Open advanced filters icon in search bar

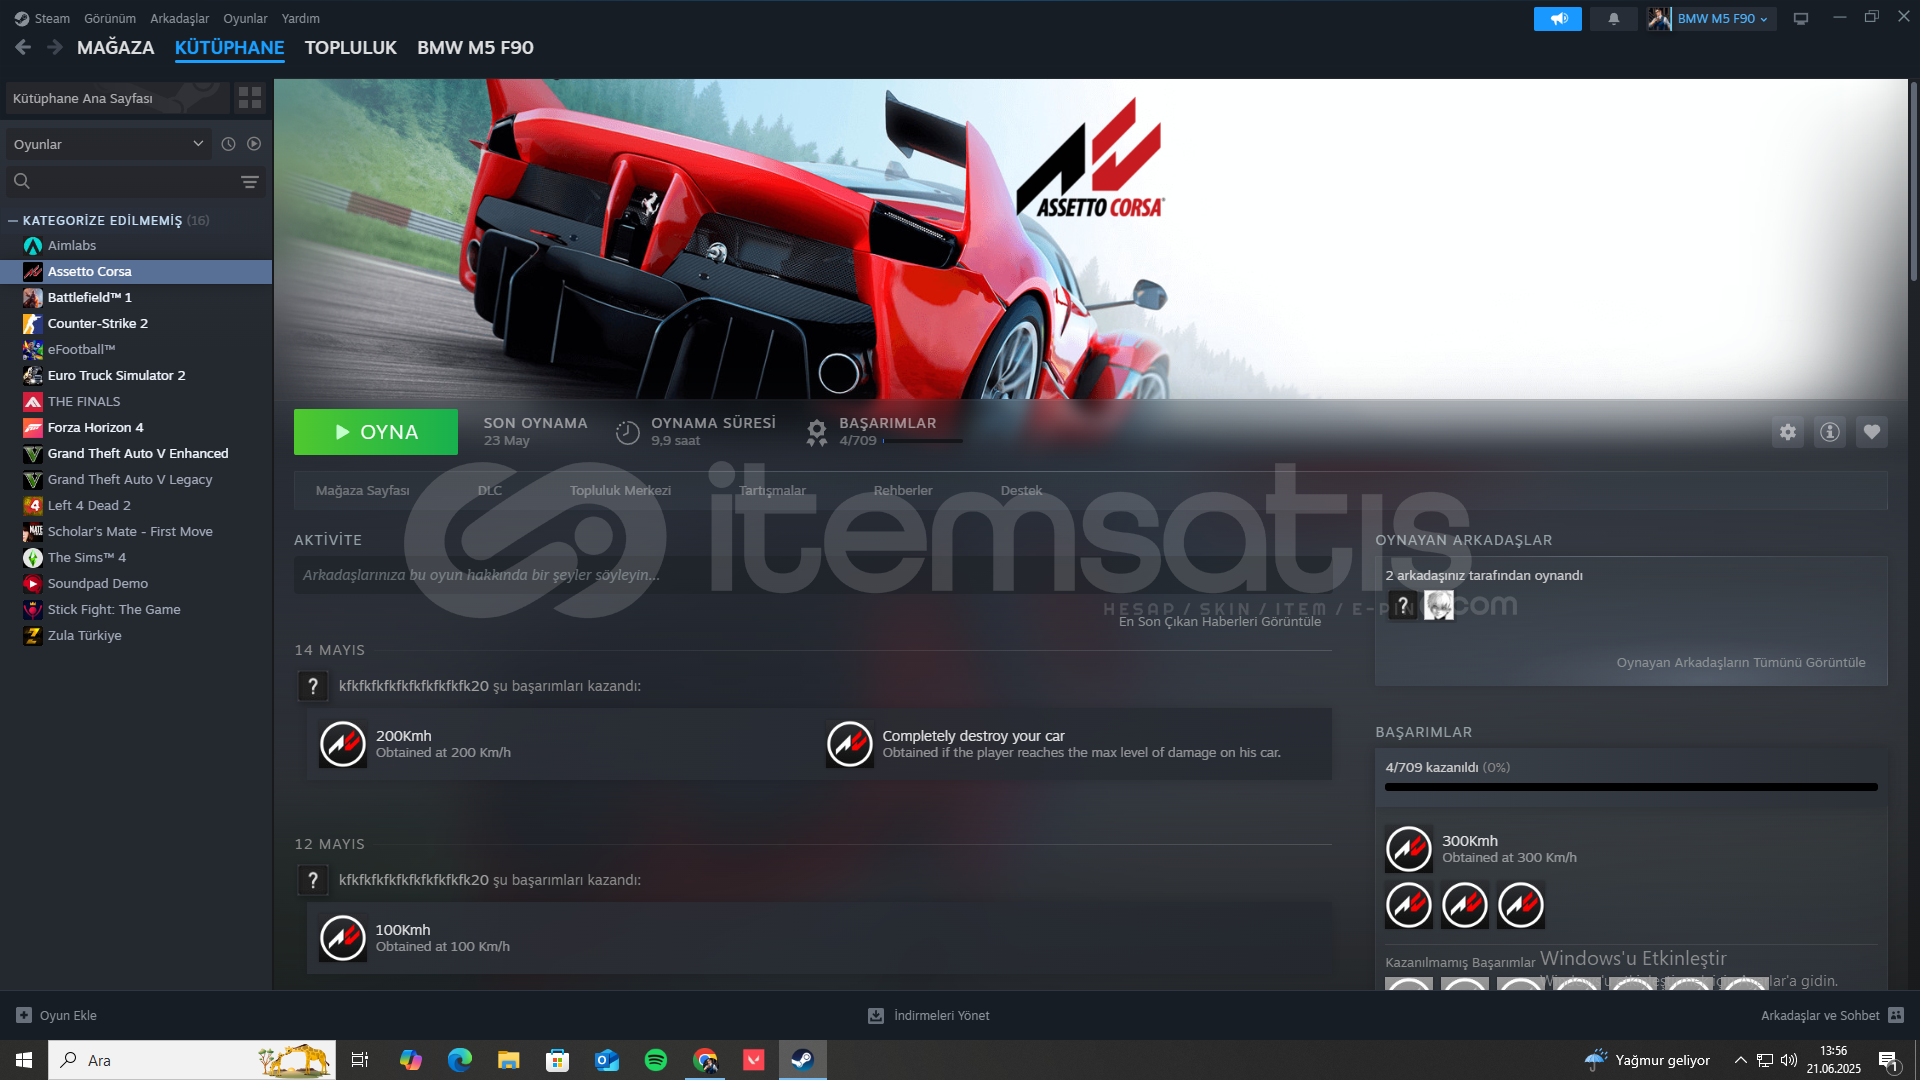tap(250, 182)
